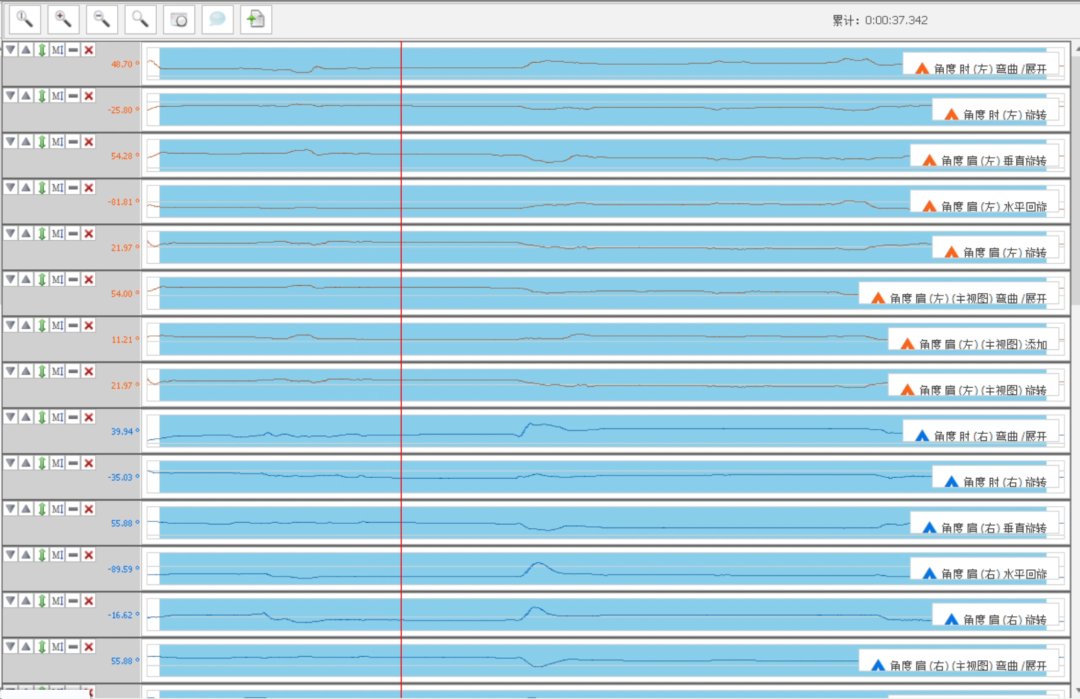Toggle the MI button on the -25.80° row
Image resolution: width=1080 pixels, height=699 pixels.
point(57,96)
